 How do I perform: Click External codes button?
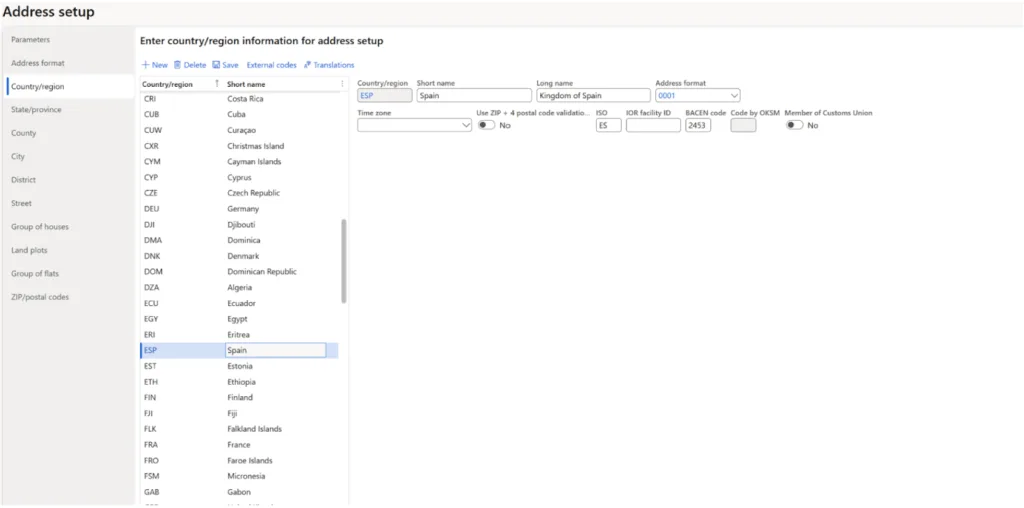tap(271, 65)
